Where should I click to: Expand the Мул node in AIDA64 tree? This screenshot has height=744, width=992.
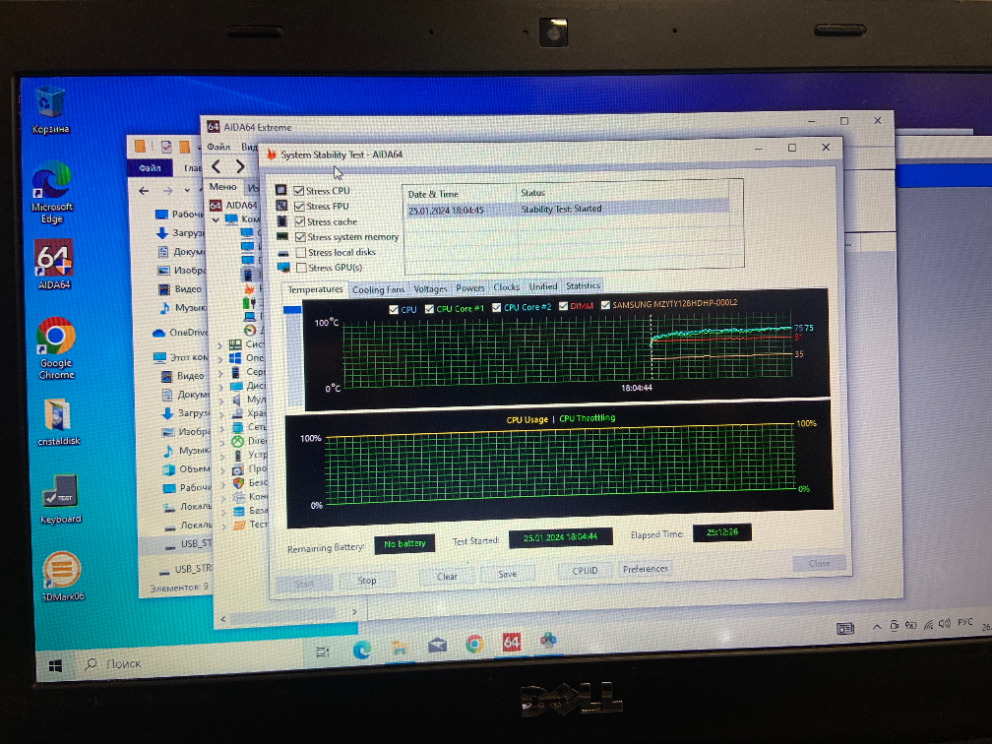(222, 400)
